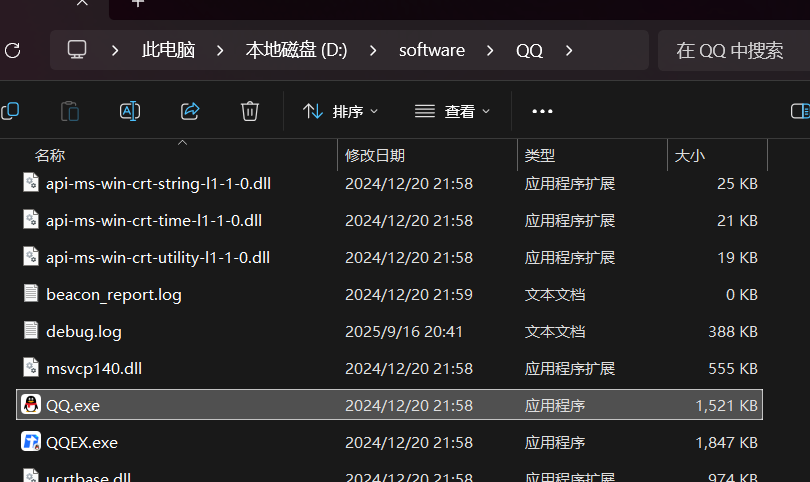Click date 2025/9/16 20:41 of debug.log
Image resolution: width=810 pixels, height=482 pixels.
(404, 332)
